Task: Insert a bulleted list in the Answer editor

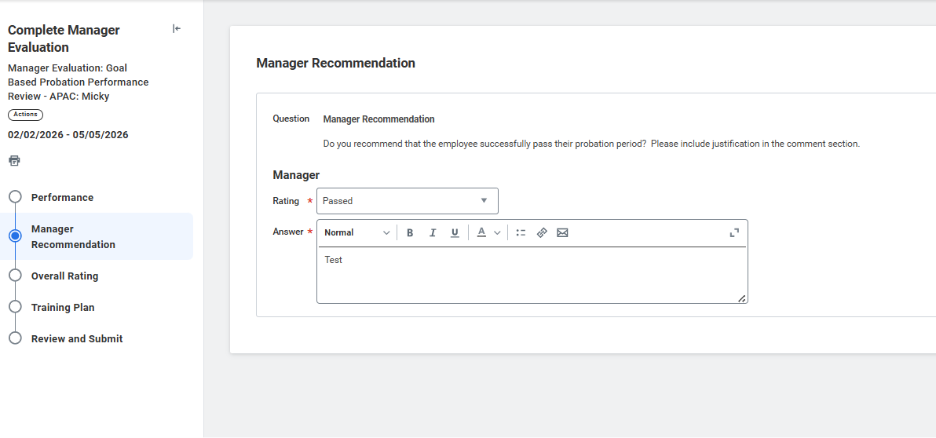Action: click(520, 233)
